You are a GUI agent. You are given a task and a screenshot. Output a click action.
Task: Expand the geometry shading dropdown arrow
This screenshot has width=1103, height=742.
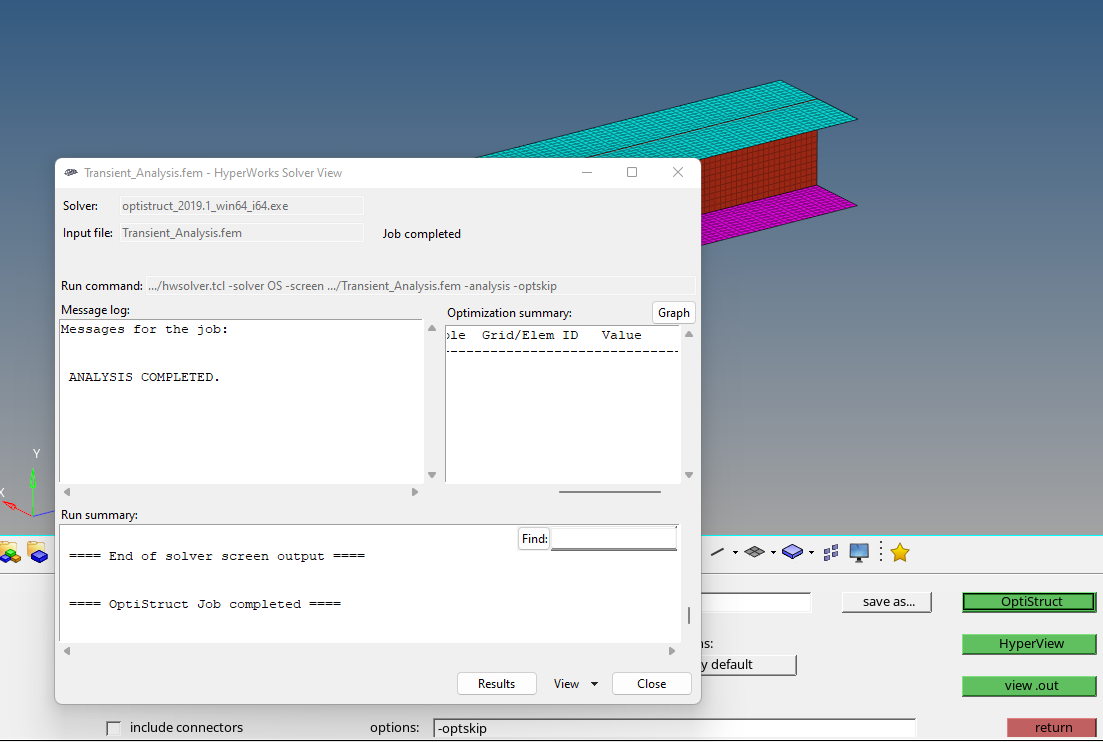click(810, 551)
